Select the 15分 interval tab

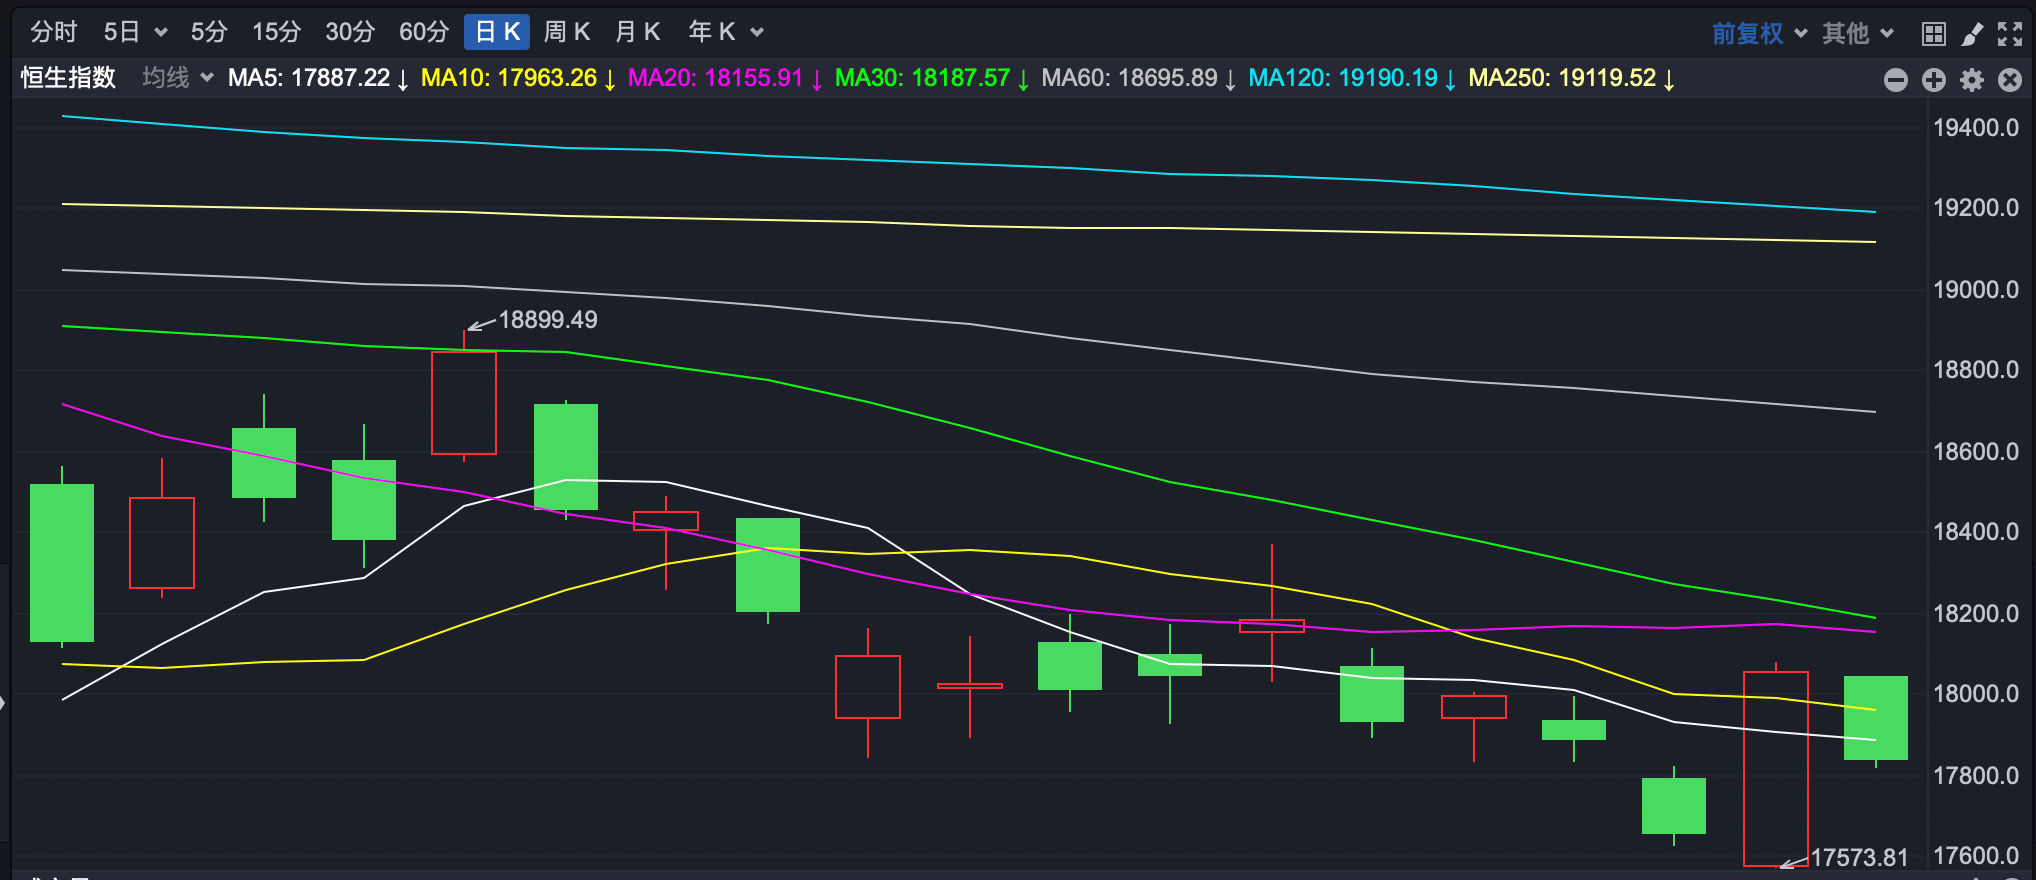pyautogui.click(x=276, y=32)
